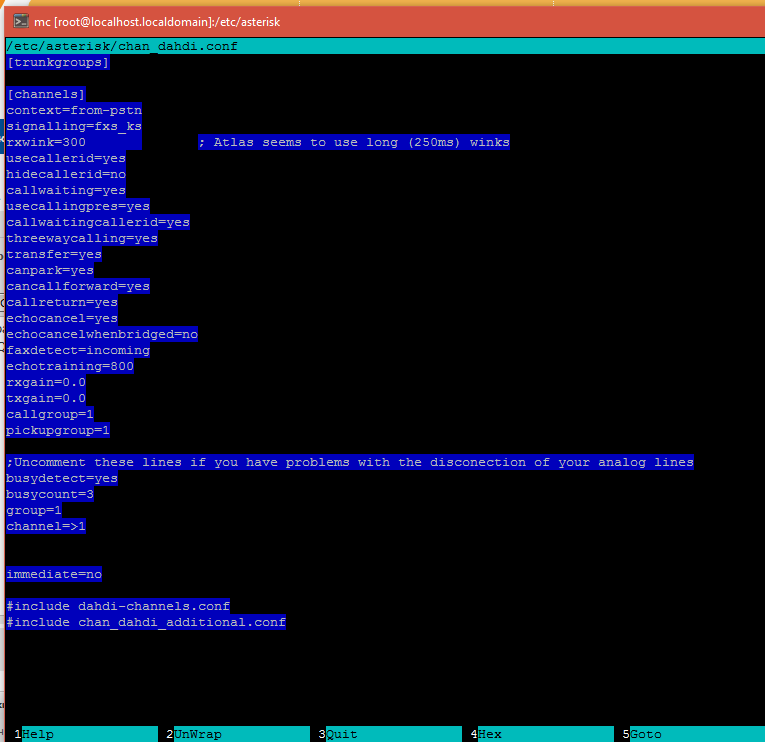Click the busydetect=yes line
765x742 pixels.
pyautogui.click(x=62, y=479)
